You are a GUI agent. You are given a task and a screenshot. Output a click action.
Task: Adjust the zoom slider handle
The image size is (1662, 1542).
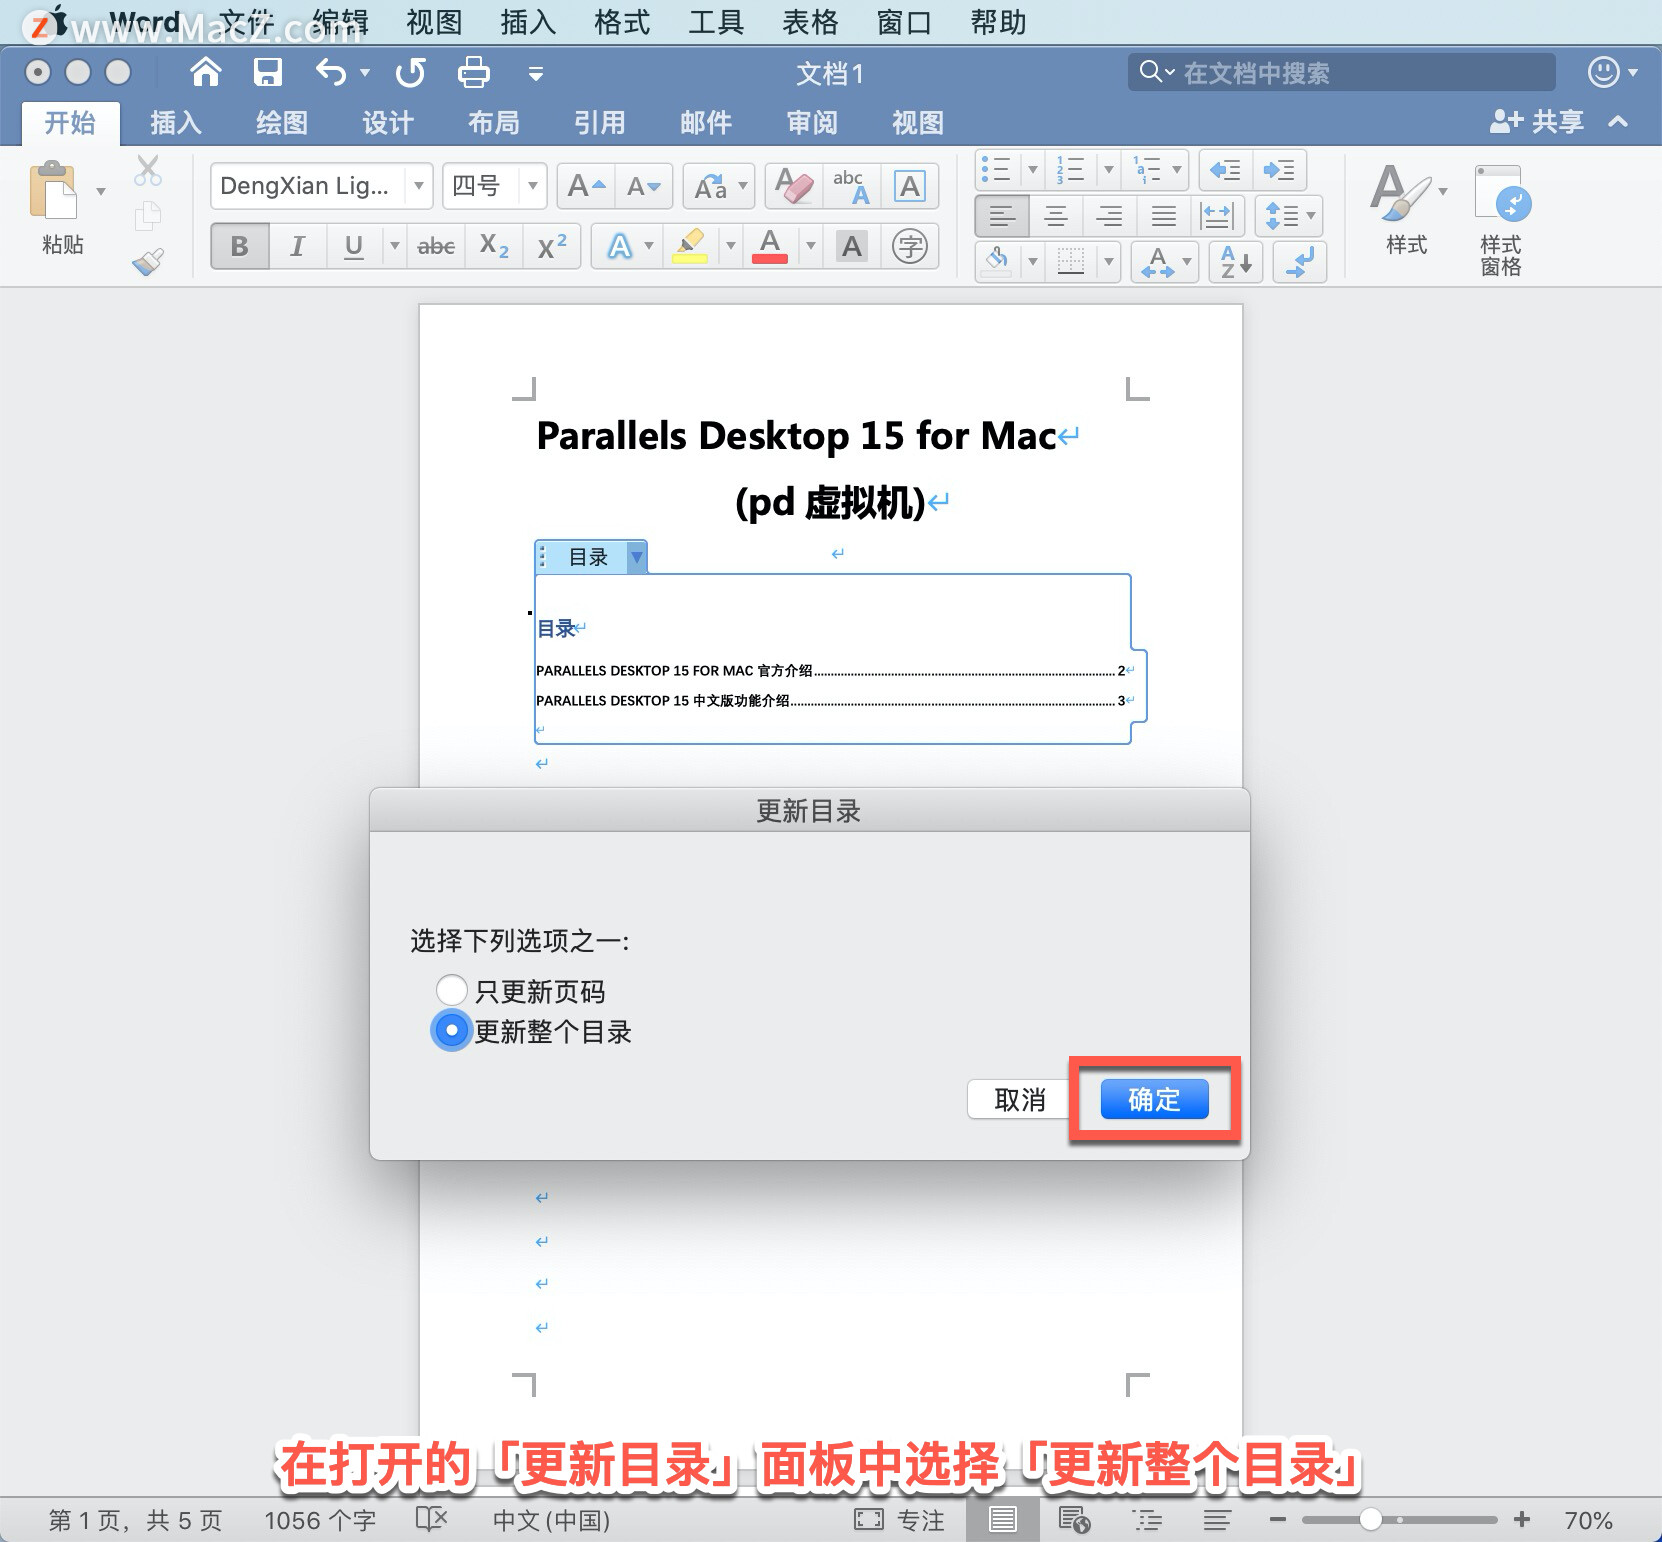1370,1519
